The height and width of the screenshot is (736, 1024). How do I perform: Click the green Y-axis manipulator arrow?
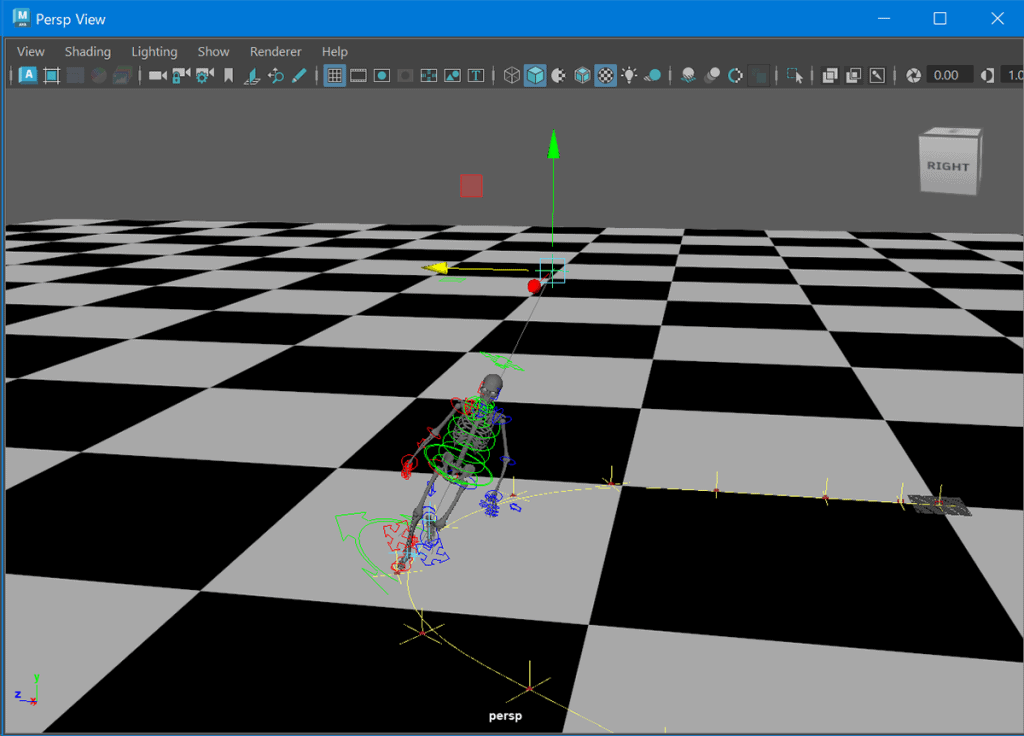[553, 144]
